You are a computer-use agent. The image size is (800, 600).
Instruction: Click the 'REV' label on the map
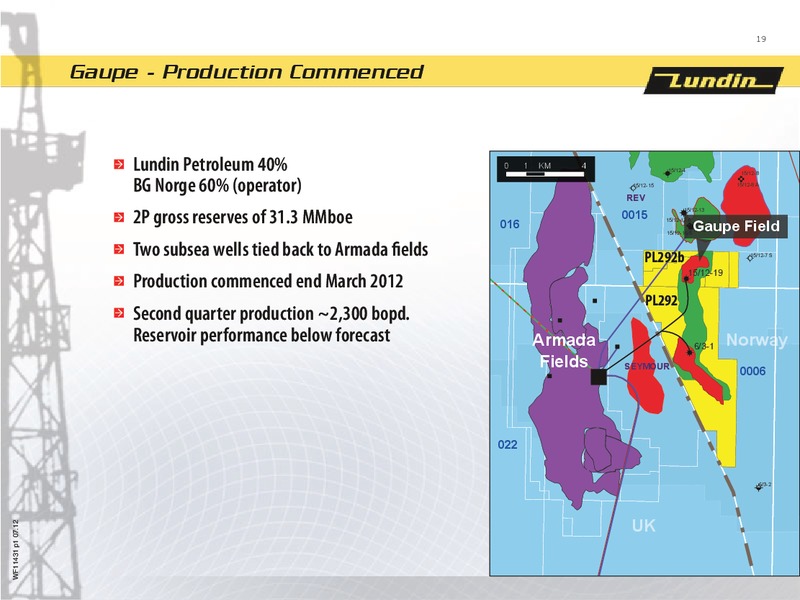[636, 197]
